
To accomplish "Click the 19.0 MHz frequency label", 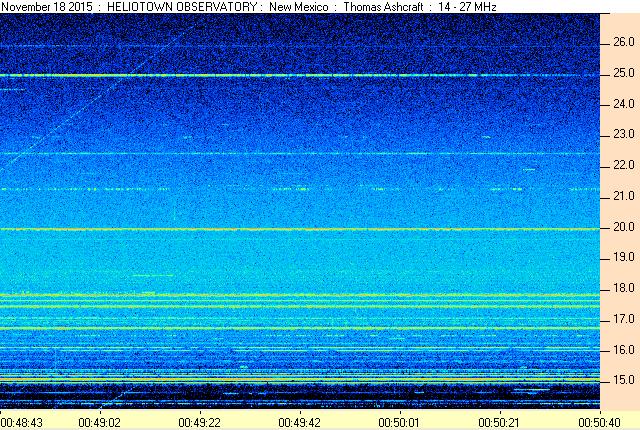I will tap(624, 257).
